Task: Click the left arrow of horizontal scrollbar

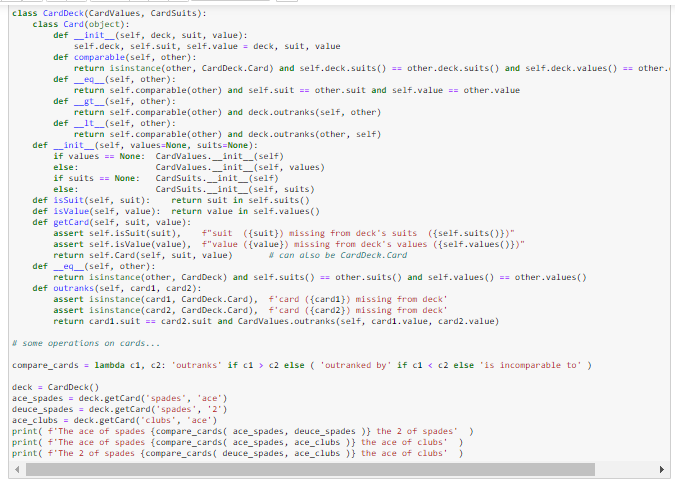Action: 17,470
